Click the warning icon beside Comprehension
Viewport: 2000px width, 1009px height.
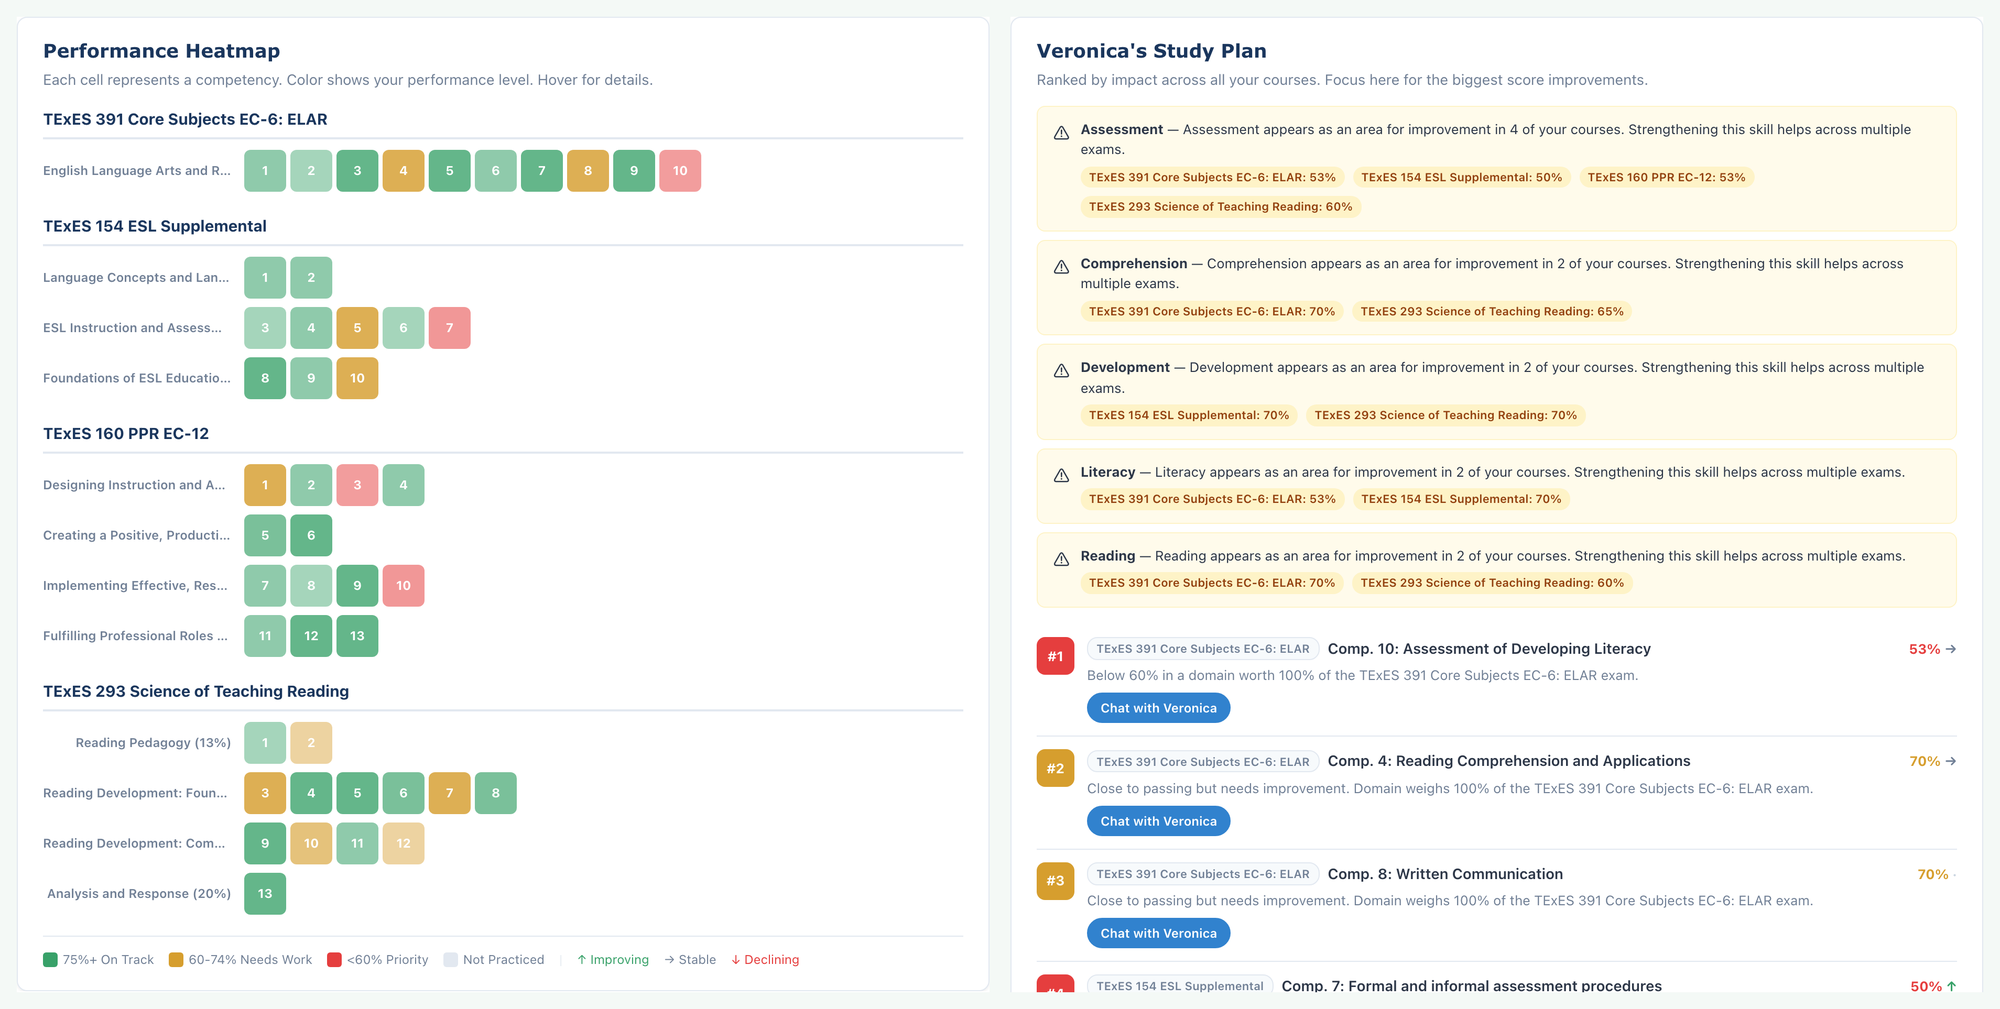[1061, 267]
